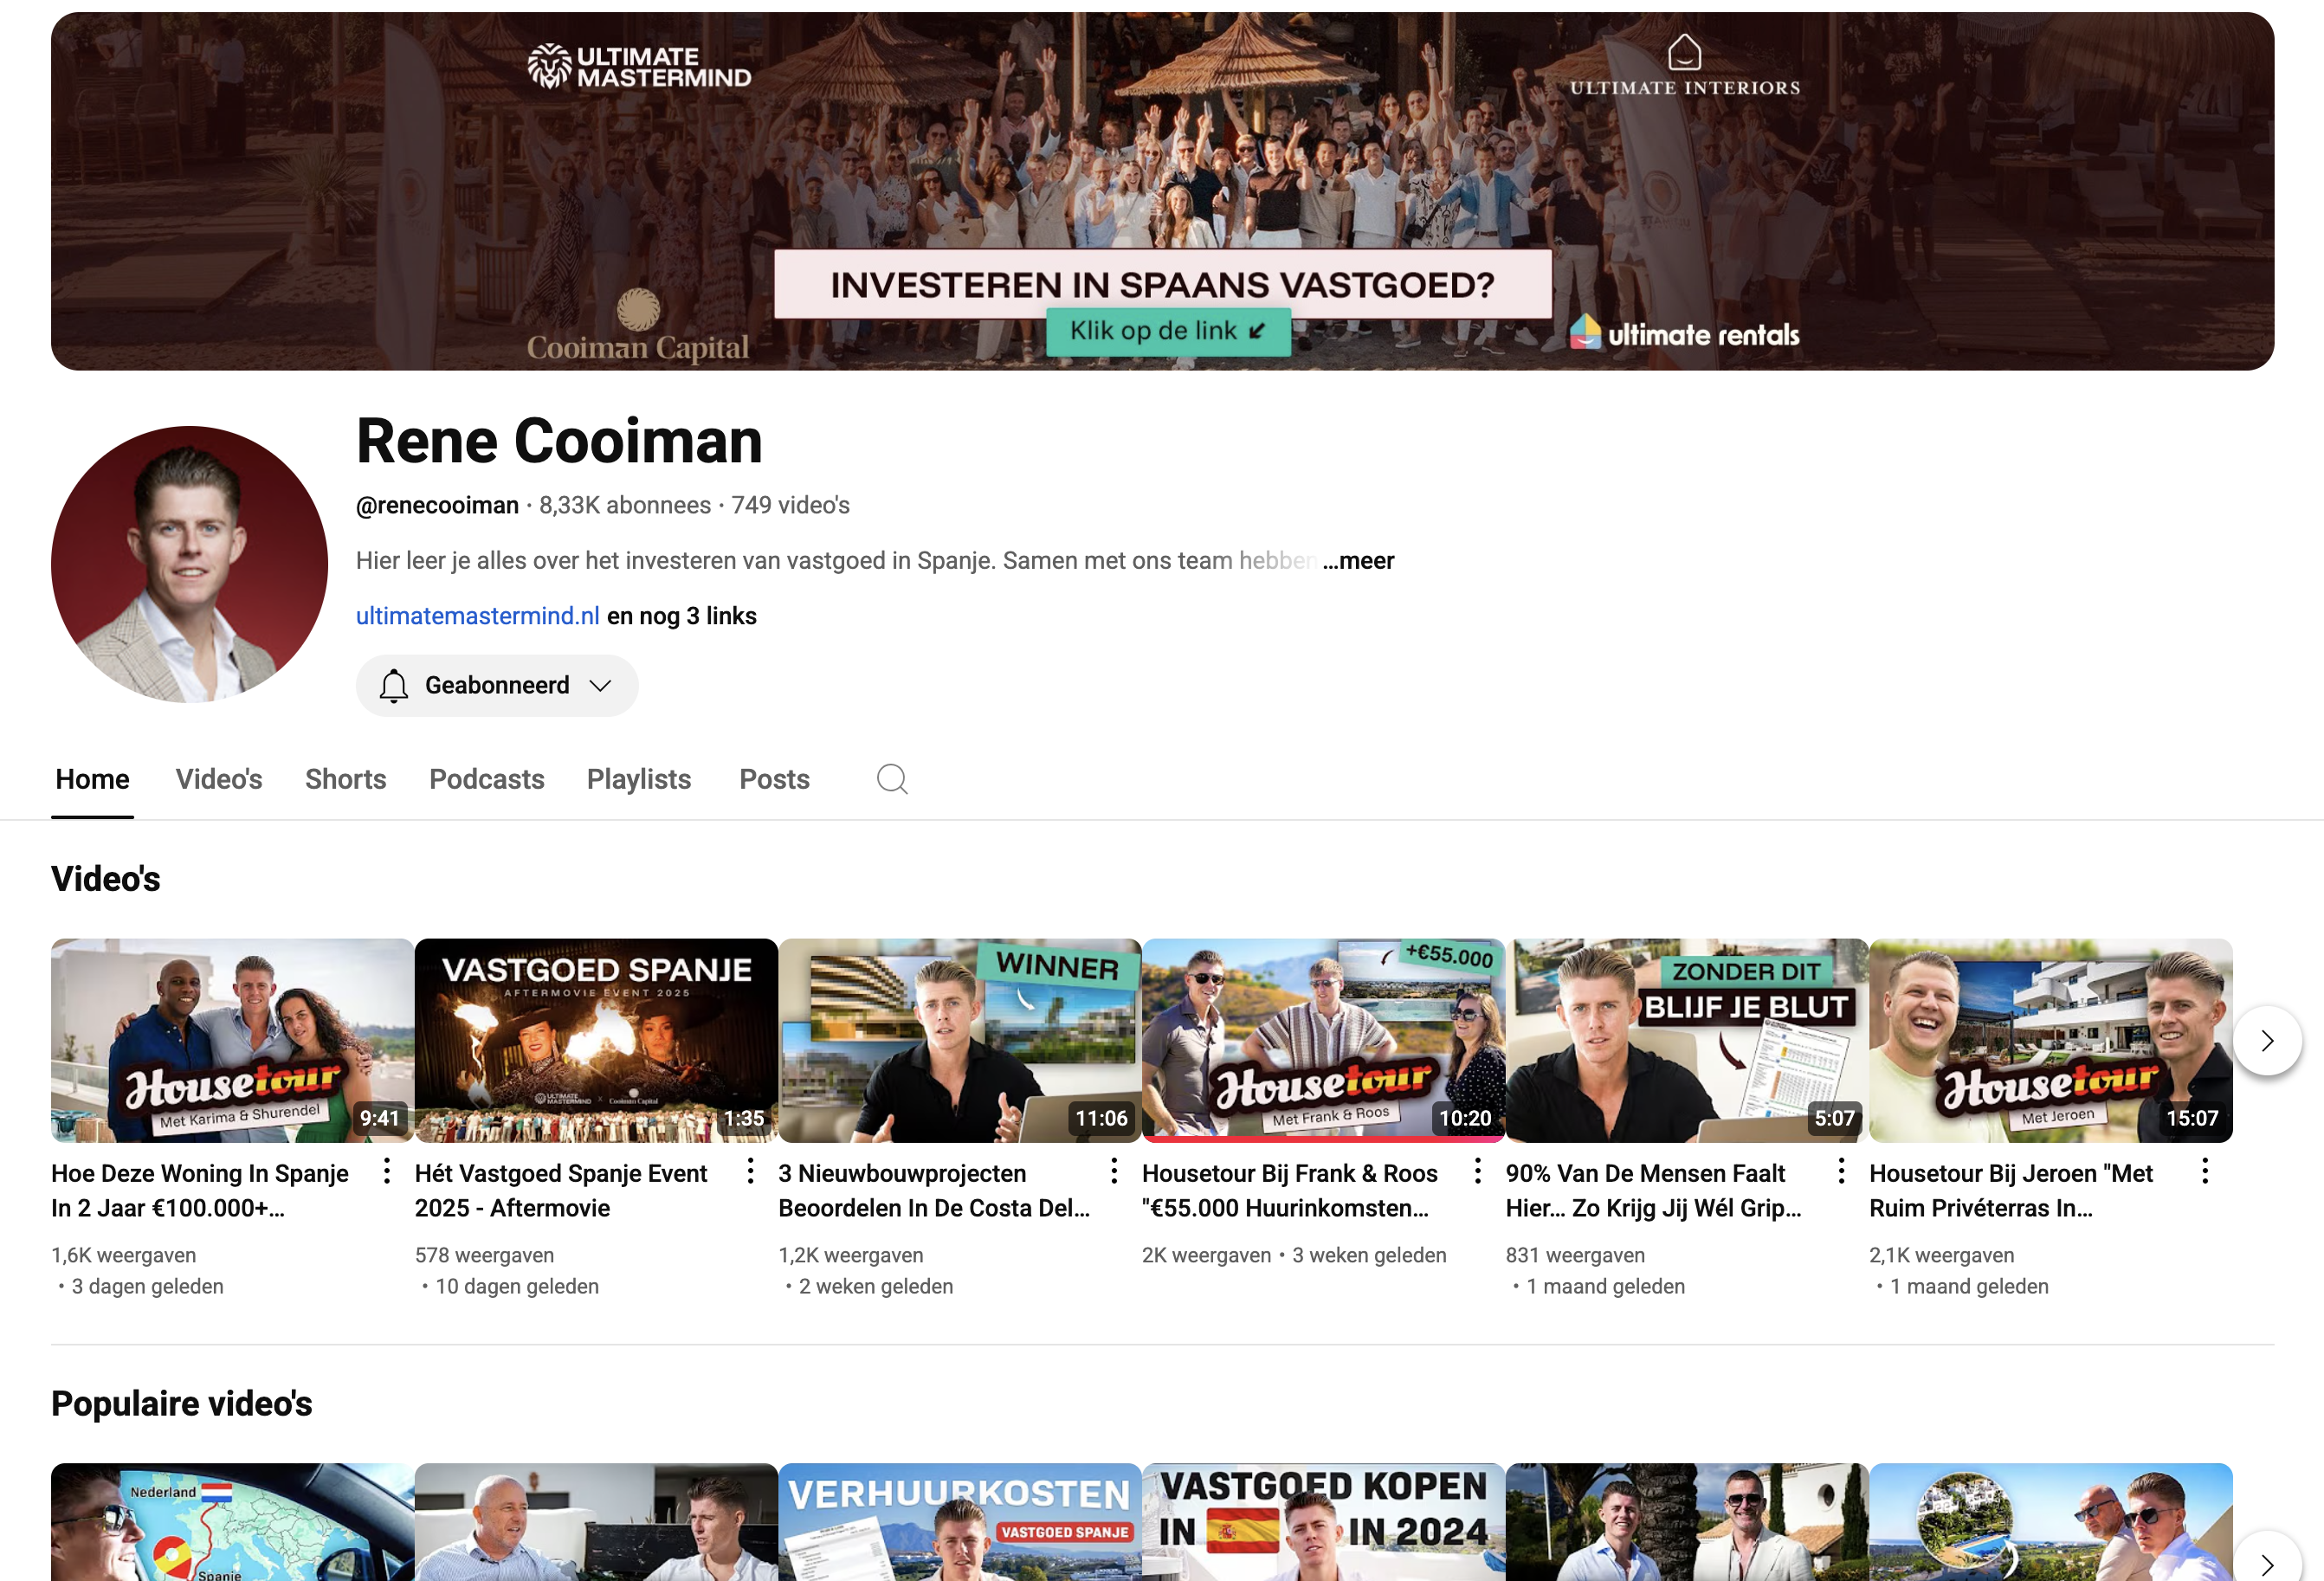This screenshot has width=2324, height=1581.
Task: Open options for 3 Nieuwbouwprojecten video
Action: pyautogui.click(x=1114, y=1171)
